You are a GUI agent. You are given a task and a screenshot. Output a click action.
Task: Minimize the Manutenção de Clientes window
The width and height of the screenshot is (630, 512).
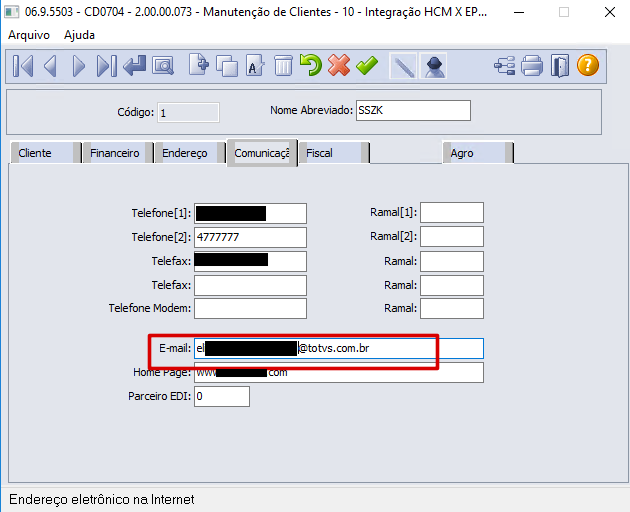click(519, 12)
